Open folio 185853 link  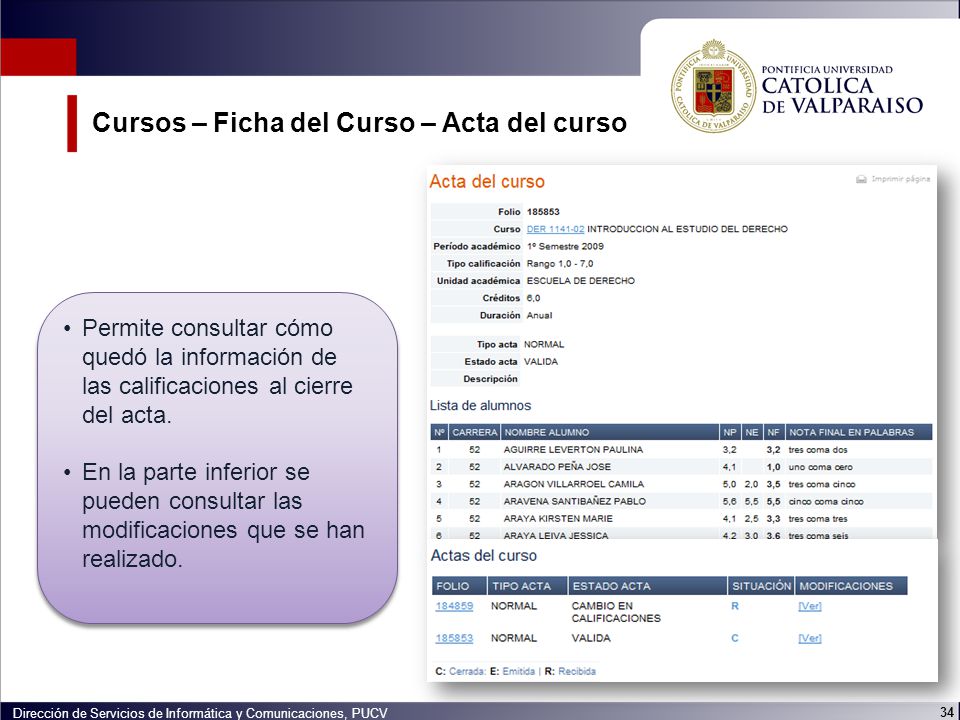pos(454,638)
